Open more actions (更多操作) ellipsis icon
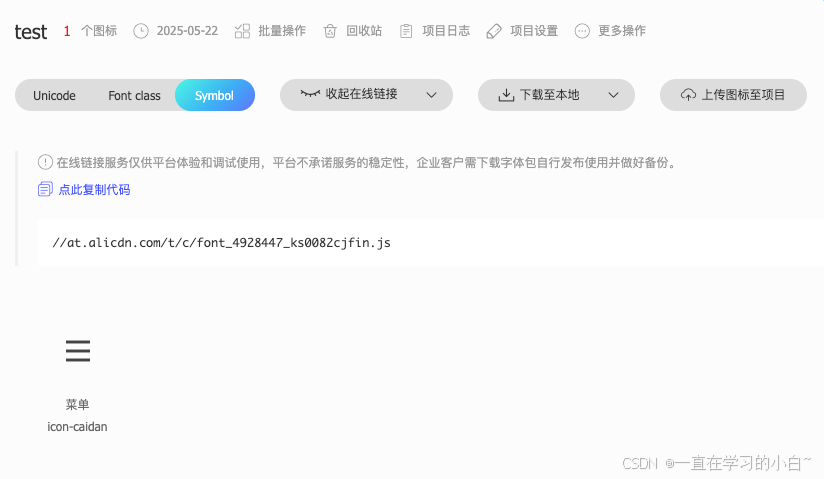 click(x=582, y=31)
